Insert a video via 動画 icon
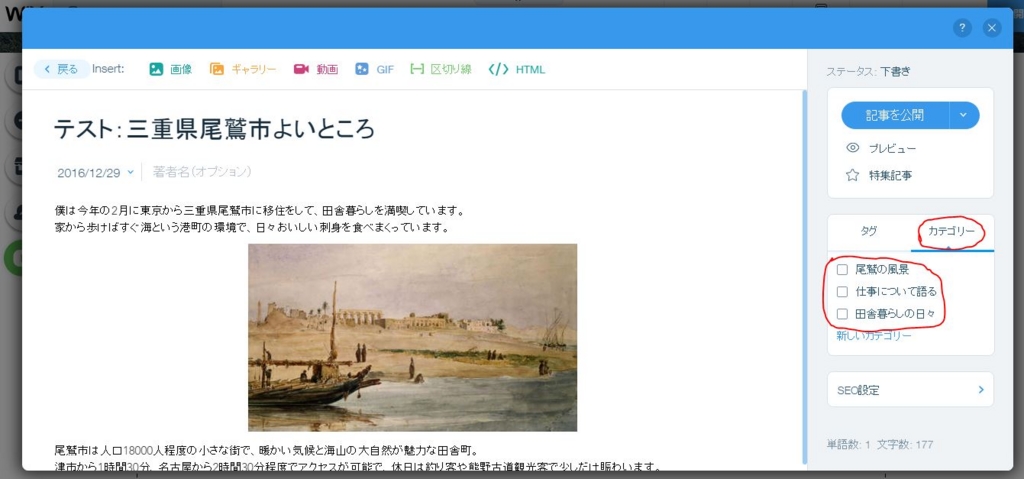Viewport: 1024px width, 479px height. (x=301, y=69)
